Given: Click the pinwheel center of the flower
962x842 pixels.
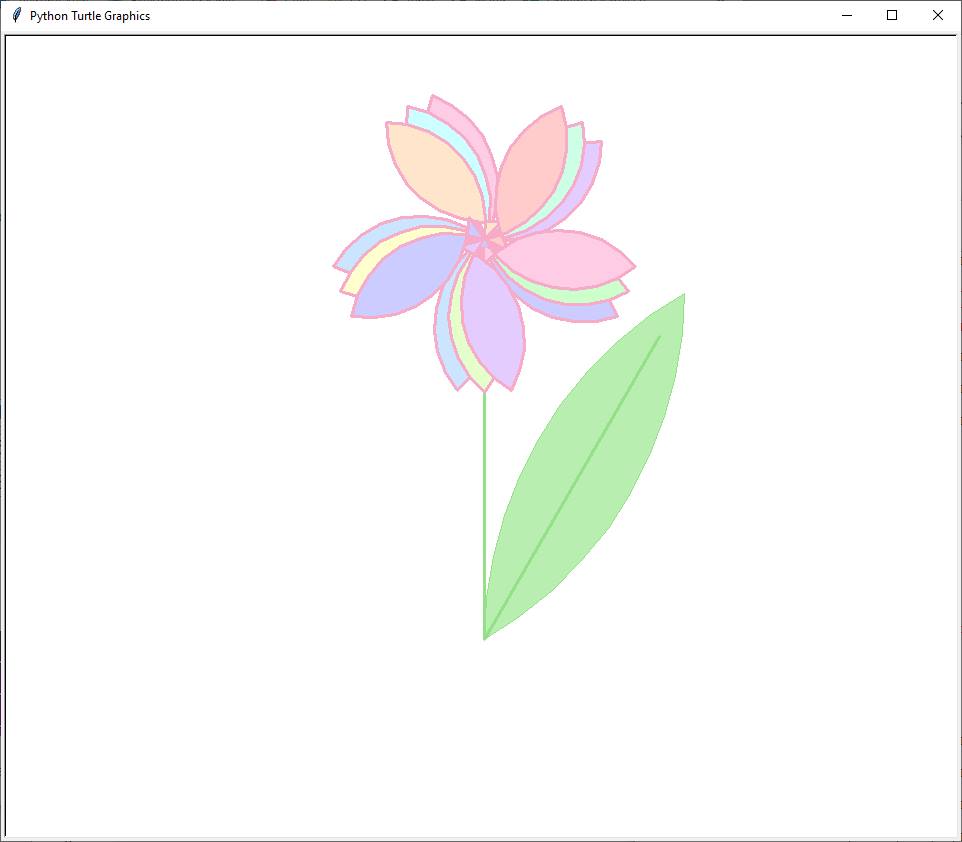Looking at the screenshot, I should click(x=485, y=242).
